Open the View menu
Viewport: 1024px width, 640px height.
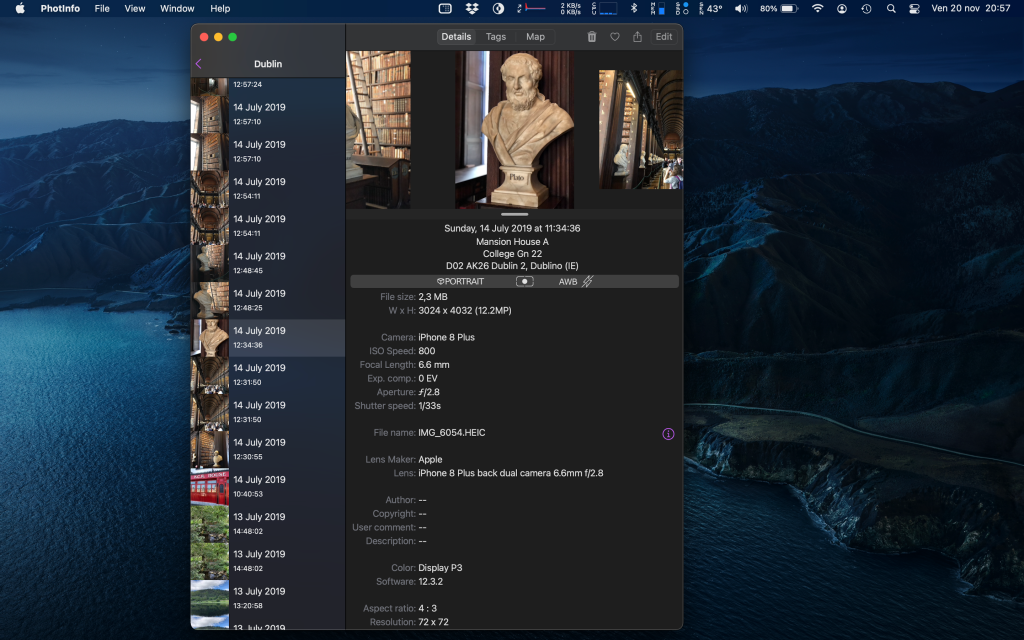pos(135,8)
